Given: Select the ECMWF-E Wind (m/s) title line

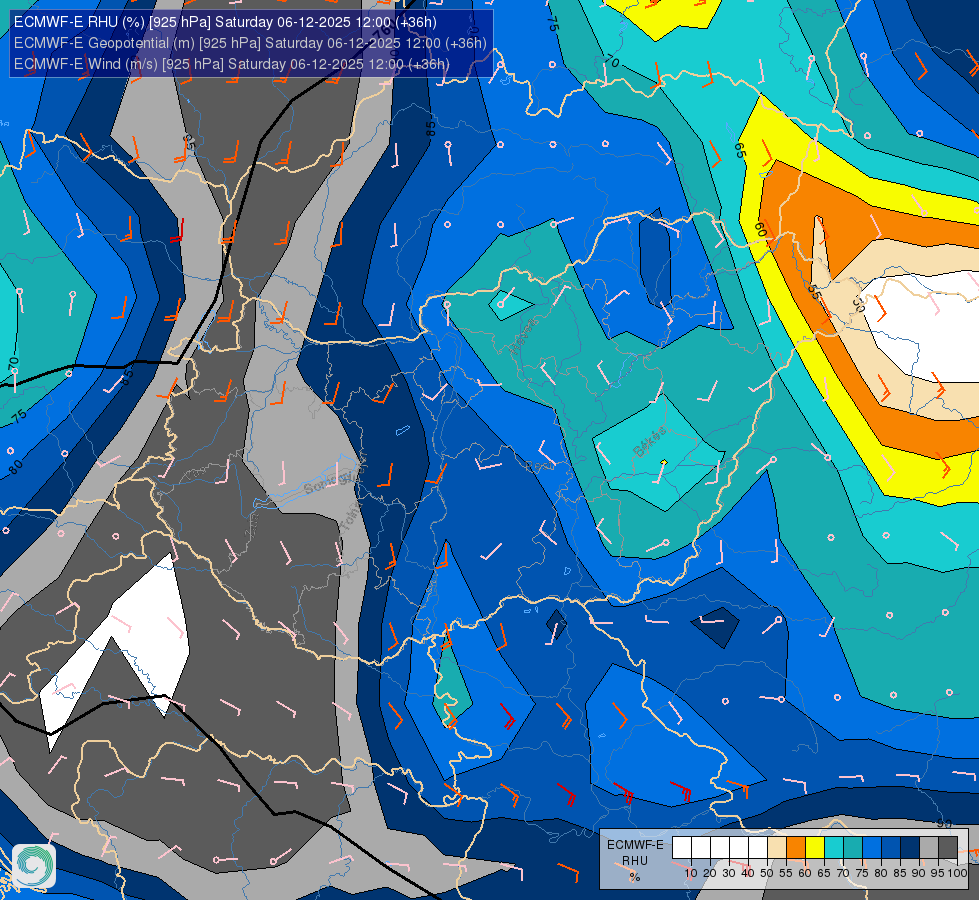Looking at the screenshot, I should pos(232,64).
